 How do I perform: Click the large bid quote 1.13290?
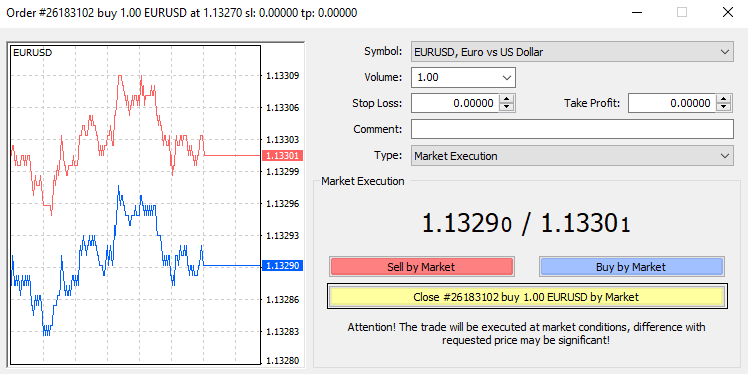click(467, 223)
